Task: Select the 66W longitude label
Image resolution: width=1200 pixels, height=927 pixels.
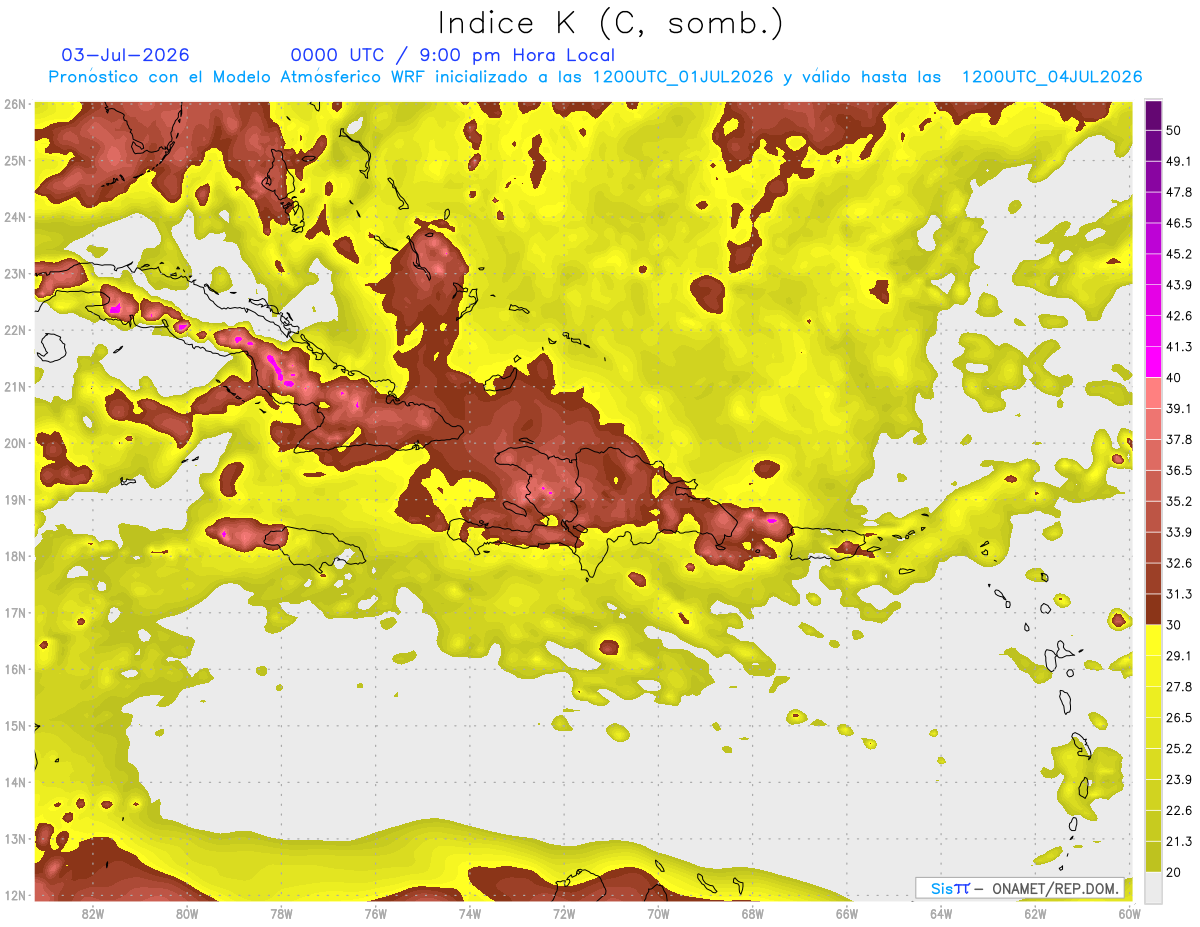Action: point(846,913)
